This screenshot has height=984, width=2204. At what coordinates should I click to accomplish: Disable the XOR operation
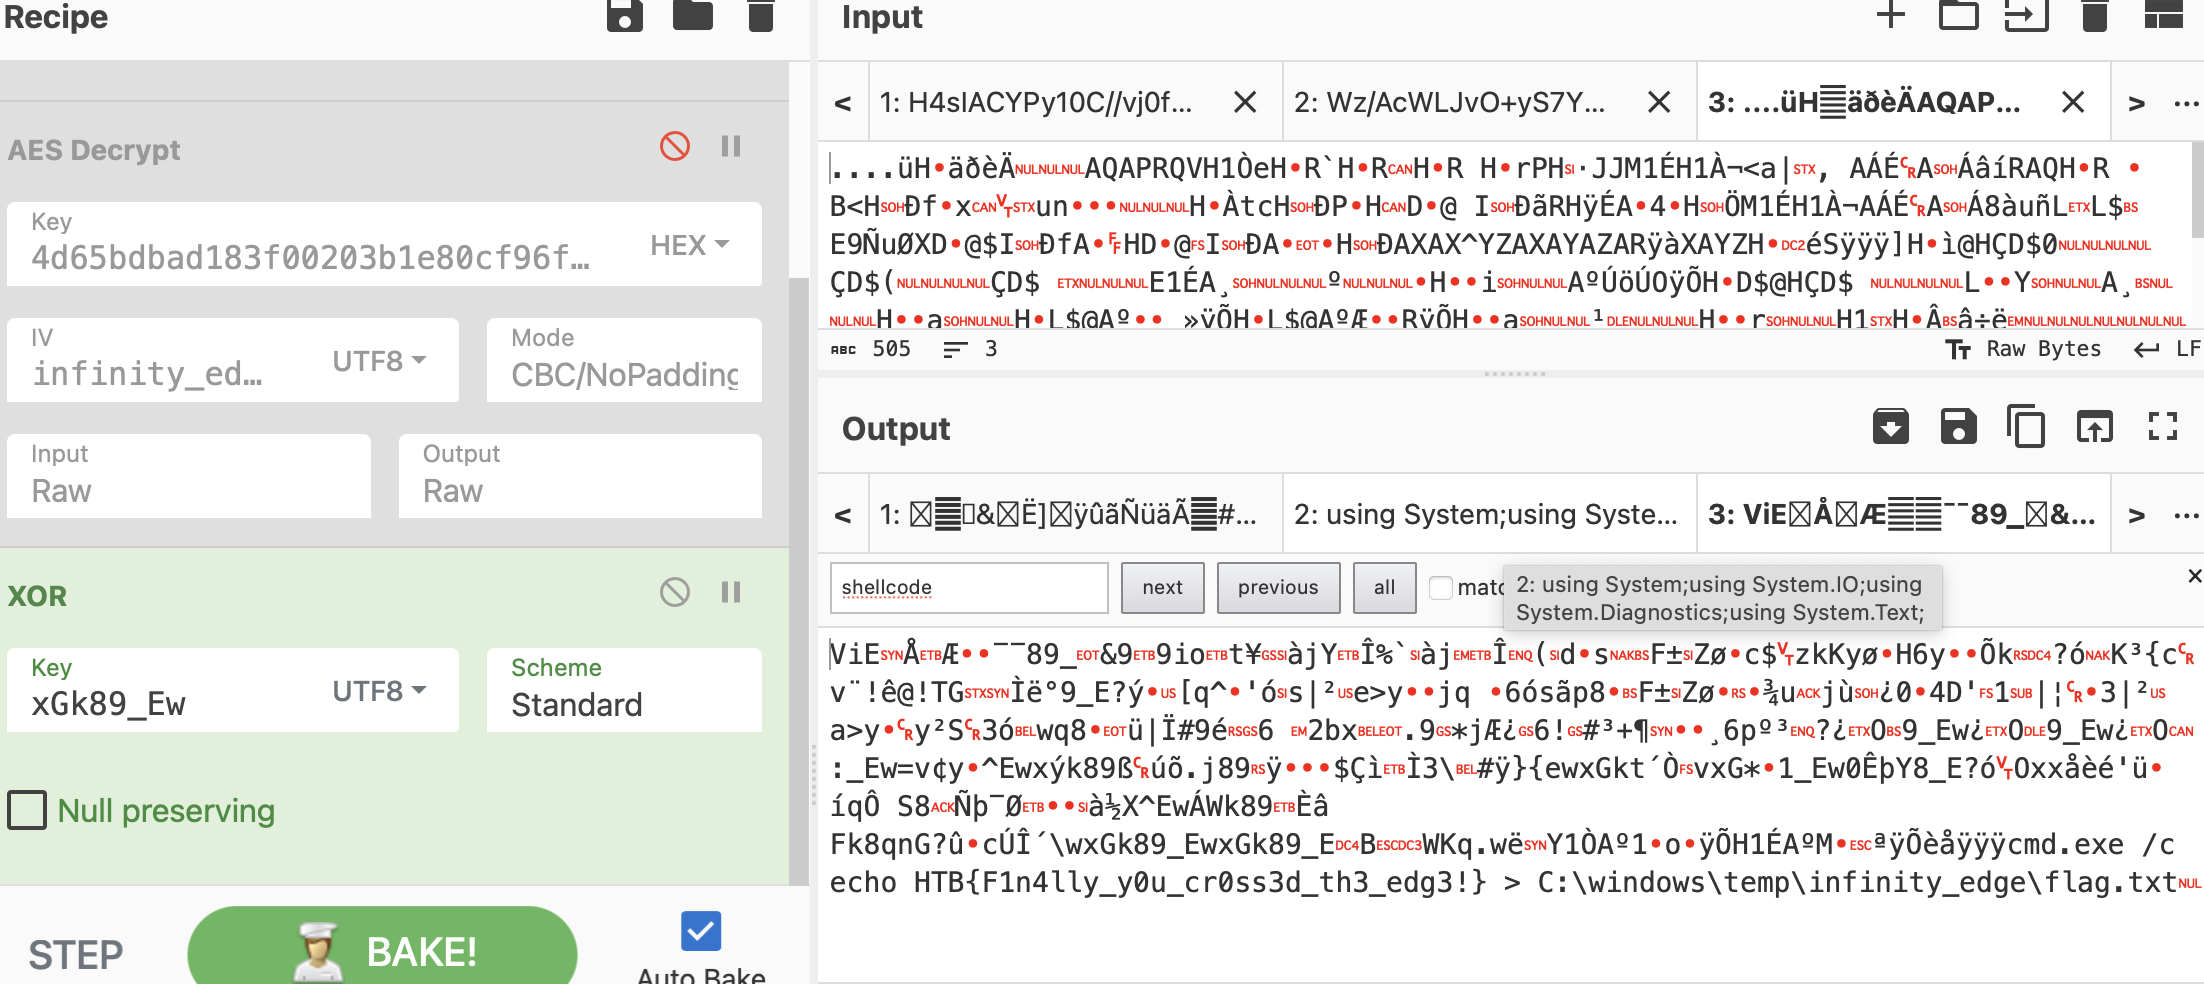pyautogui.click(x=675, y=592)
